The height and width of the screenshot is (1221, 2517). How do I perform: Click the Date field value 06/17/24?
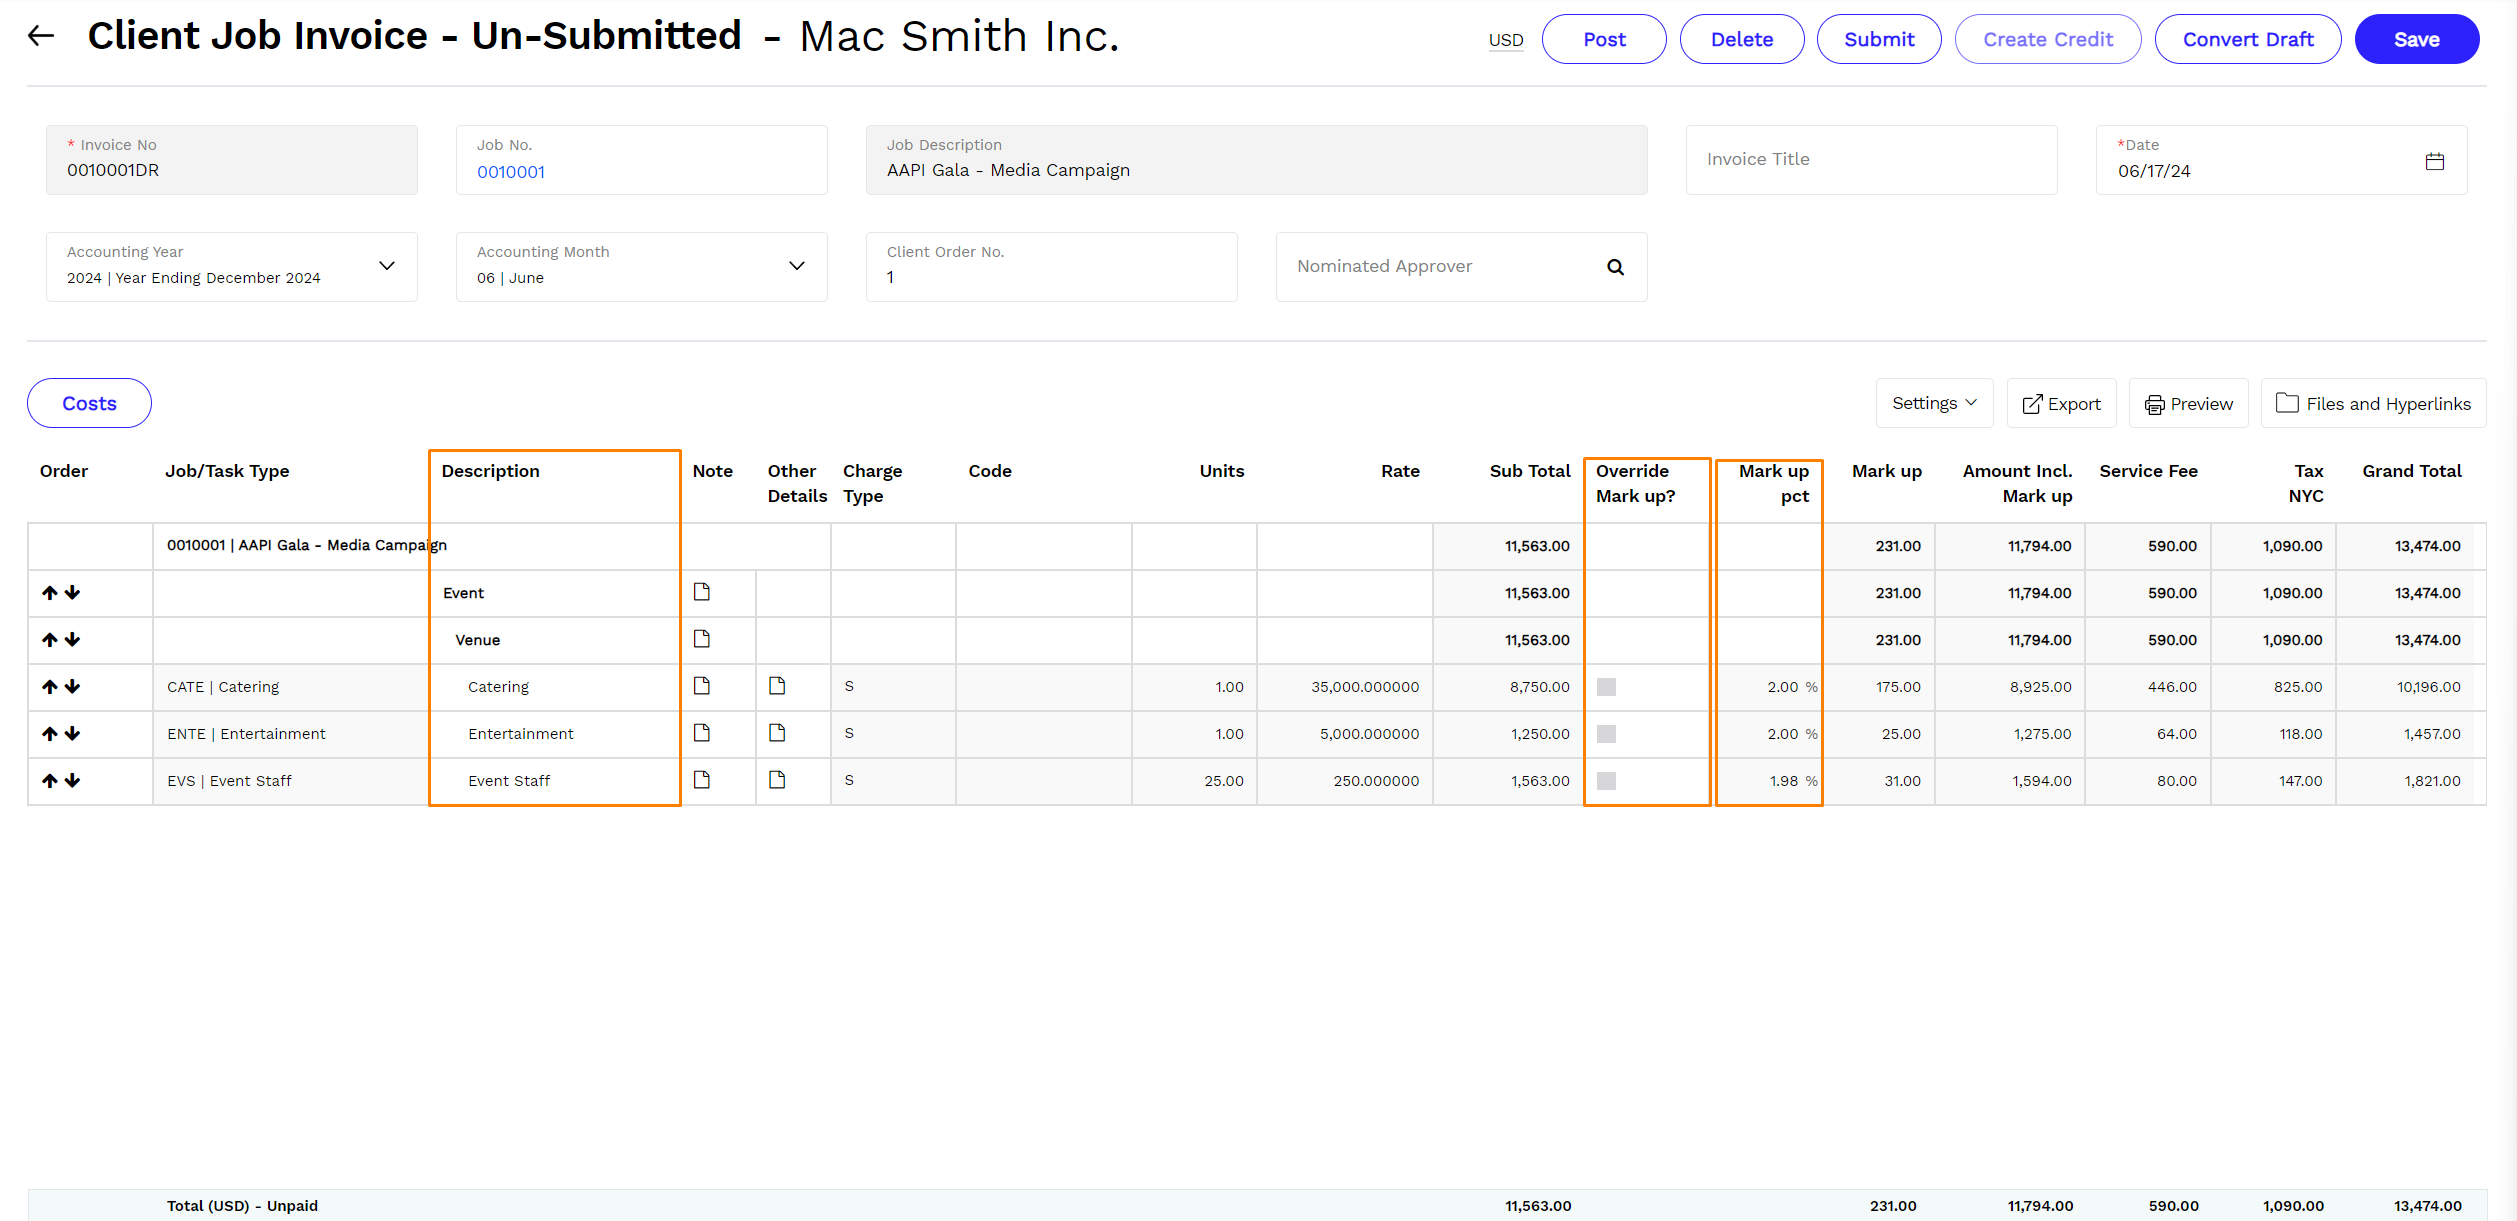click(2154, 171)
